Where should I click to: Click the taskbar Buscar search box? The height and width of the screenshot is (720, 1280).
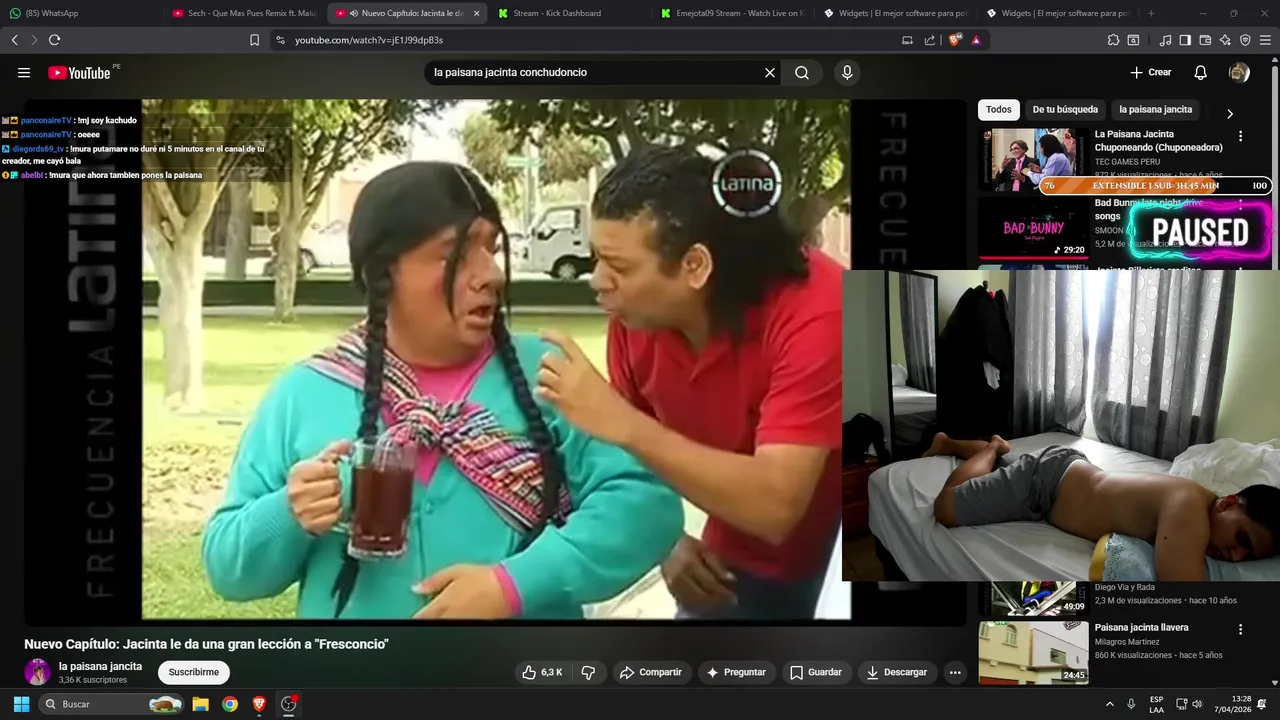(113, 704)
